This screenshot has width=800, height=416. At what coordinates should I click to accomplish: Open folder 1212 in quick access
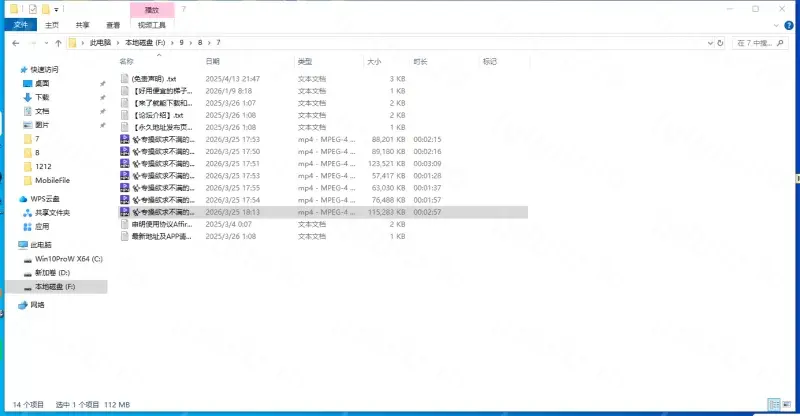click(x=43, y=166)
